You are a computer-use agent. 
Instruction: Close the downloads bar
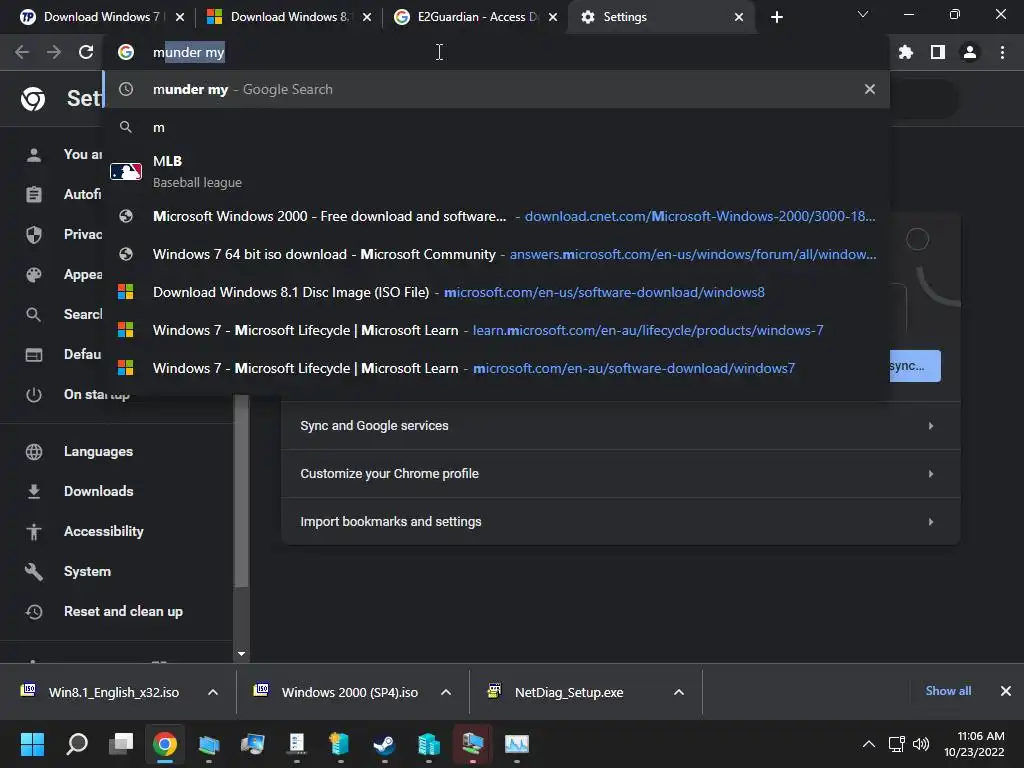1006,691
